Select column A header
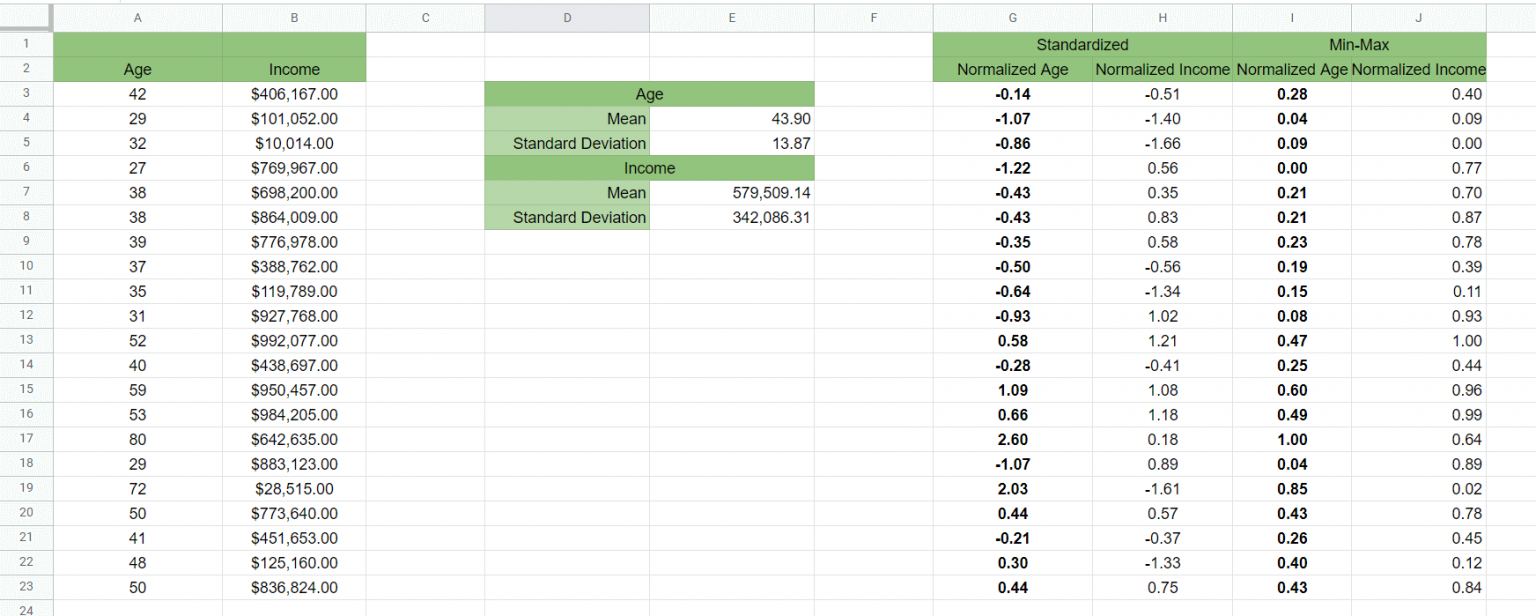Image resolution: width=1536 pixels, height=616 pixels. tap(137, 17)
